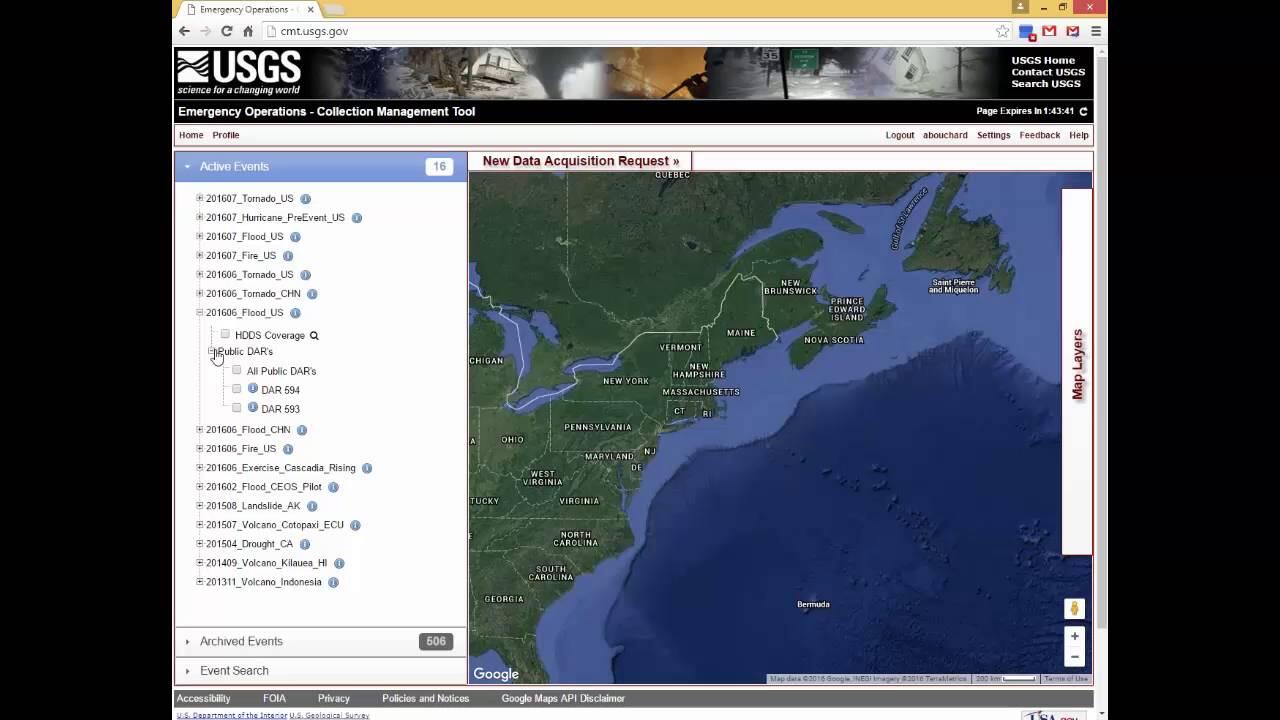Open the Map Layers side panel

(x=1077, y=365)
